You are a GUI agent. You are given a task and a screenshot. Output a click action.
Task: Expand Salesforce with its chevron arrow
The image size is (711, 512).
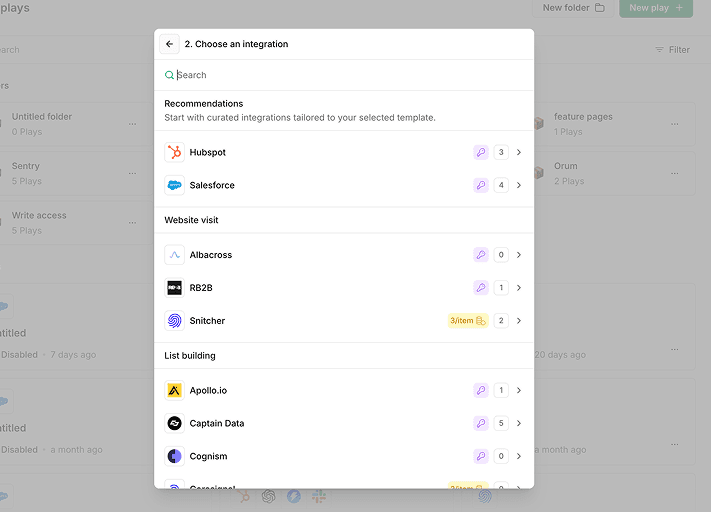coord(519,185)
